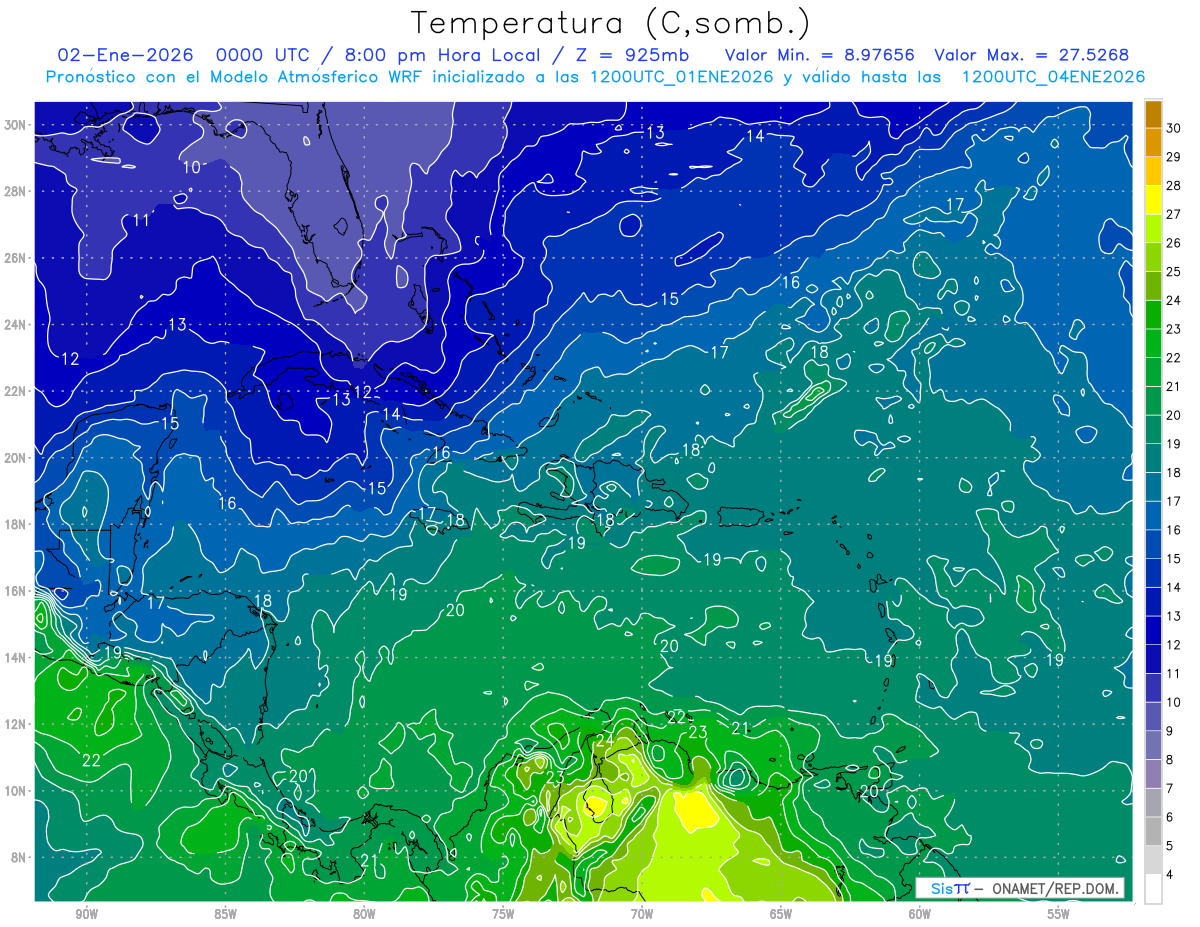Viewport: 1200px width, 927px height.
Task: Select the date text '02-Ene-2026'
Action: (125, 55)
